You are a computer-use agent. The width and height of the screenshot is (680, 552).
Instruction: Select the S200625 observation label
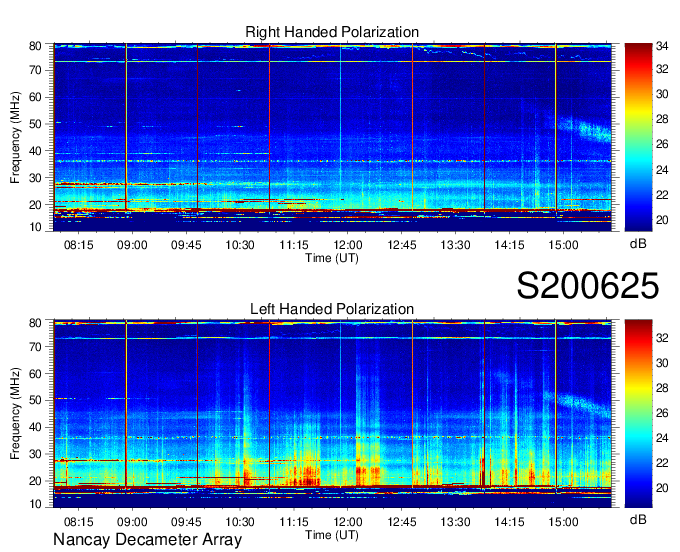point(588,286)
